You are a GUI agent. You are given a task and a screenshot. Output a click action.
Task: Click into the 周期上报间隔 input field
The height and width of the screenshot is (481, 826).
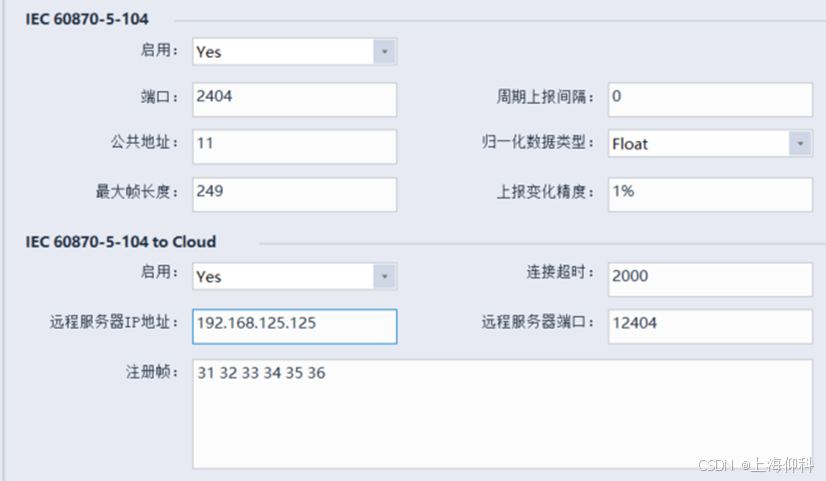click(709, 98)
